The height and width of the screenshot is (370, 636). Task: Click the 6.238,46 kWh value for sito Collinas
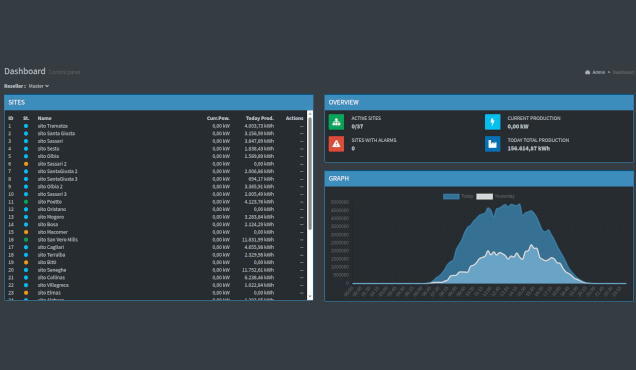click(x=259, y=278)
